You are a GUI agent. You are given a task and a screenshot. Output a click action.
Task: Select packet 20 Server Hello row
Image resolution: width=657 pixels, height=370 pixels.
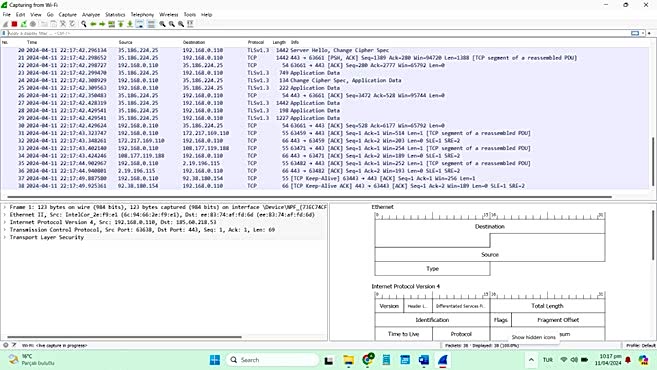coord(325,50)
